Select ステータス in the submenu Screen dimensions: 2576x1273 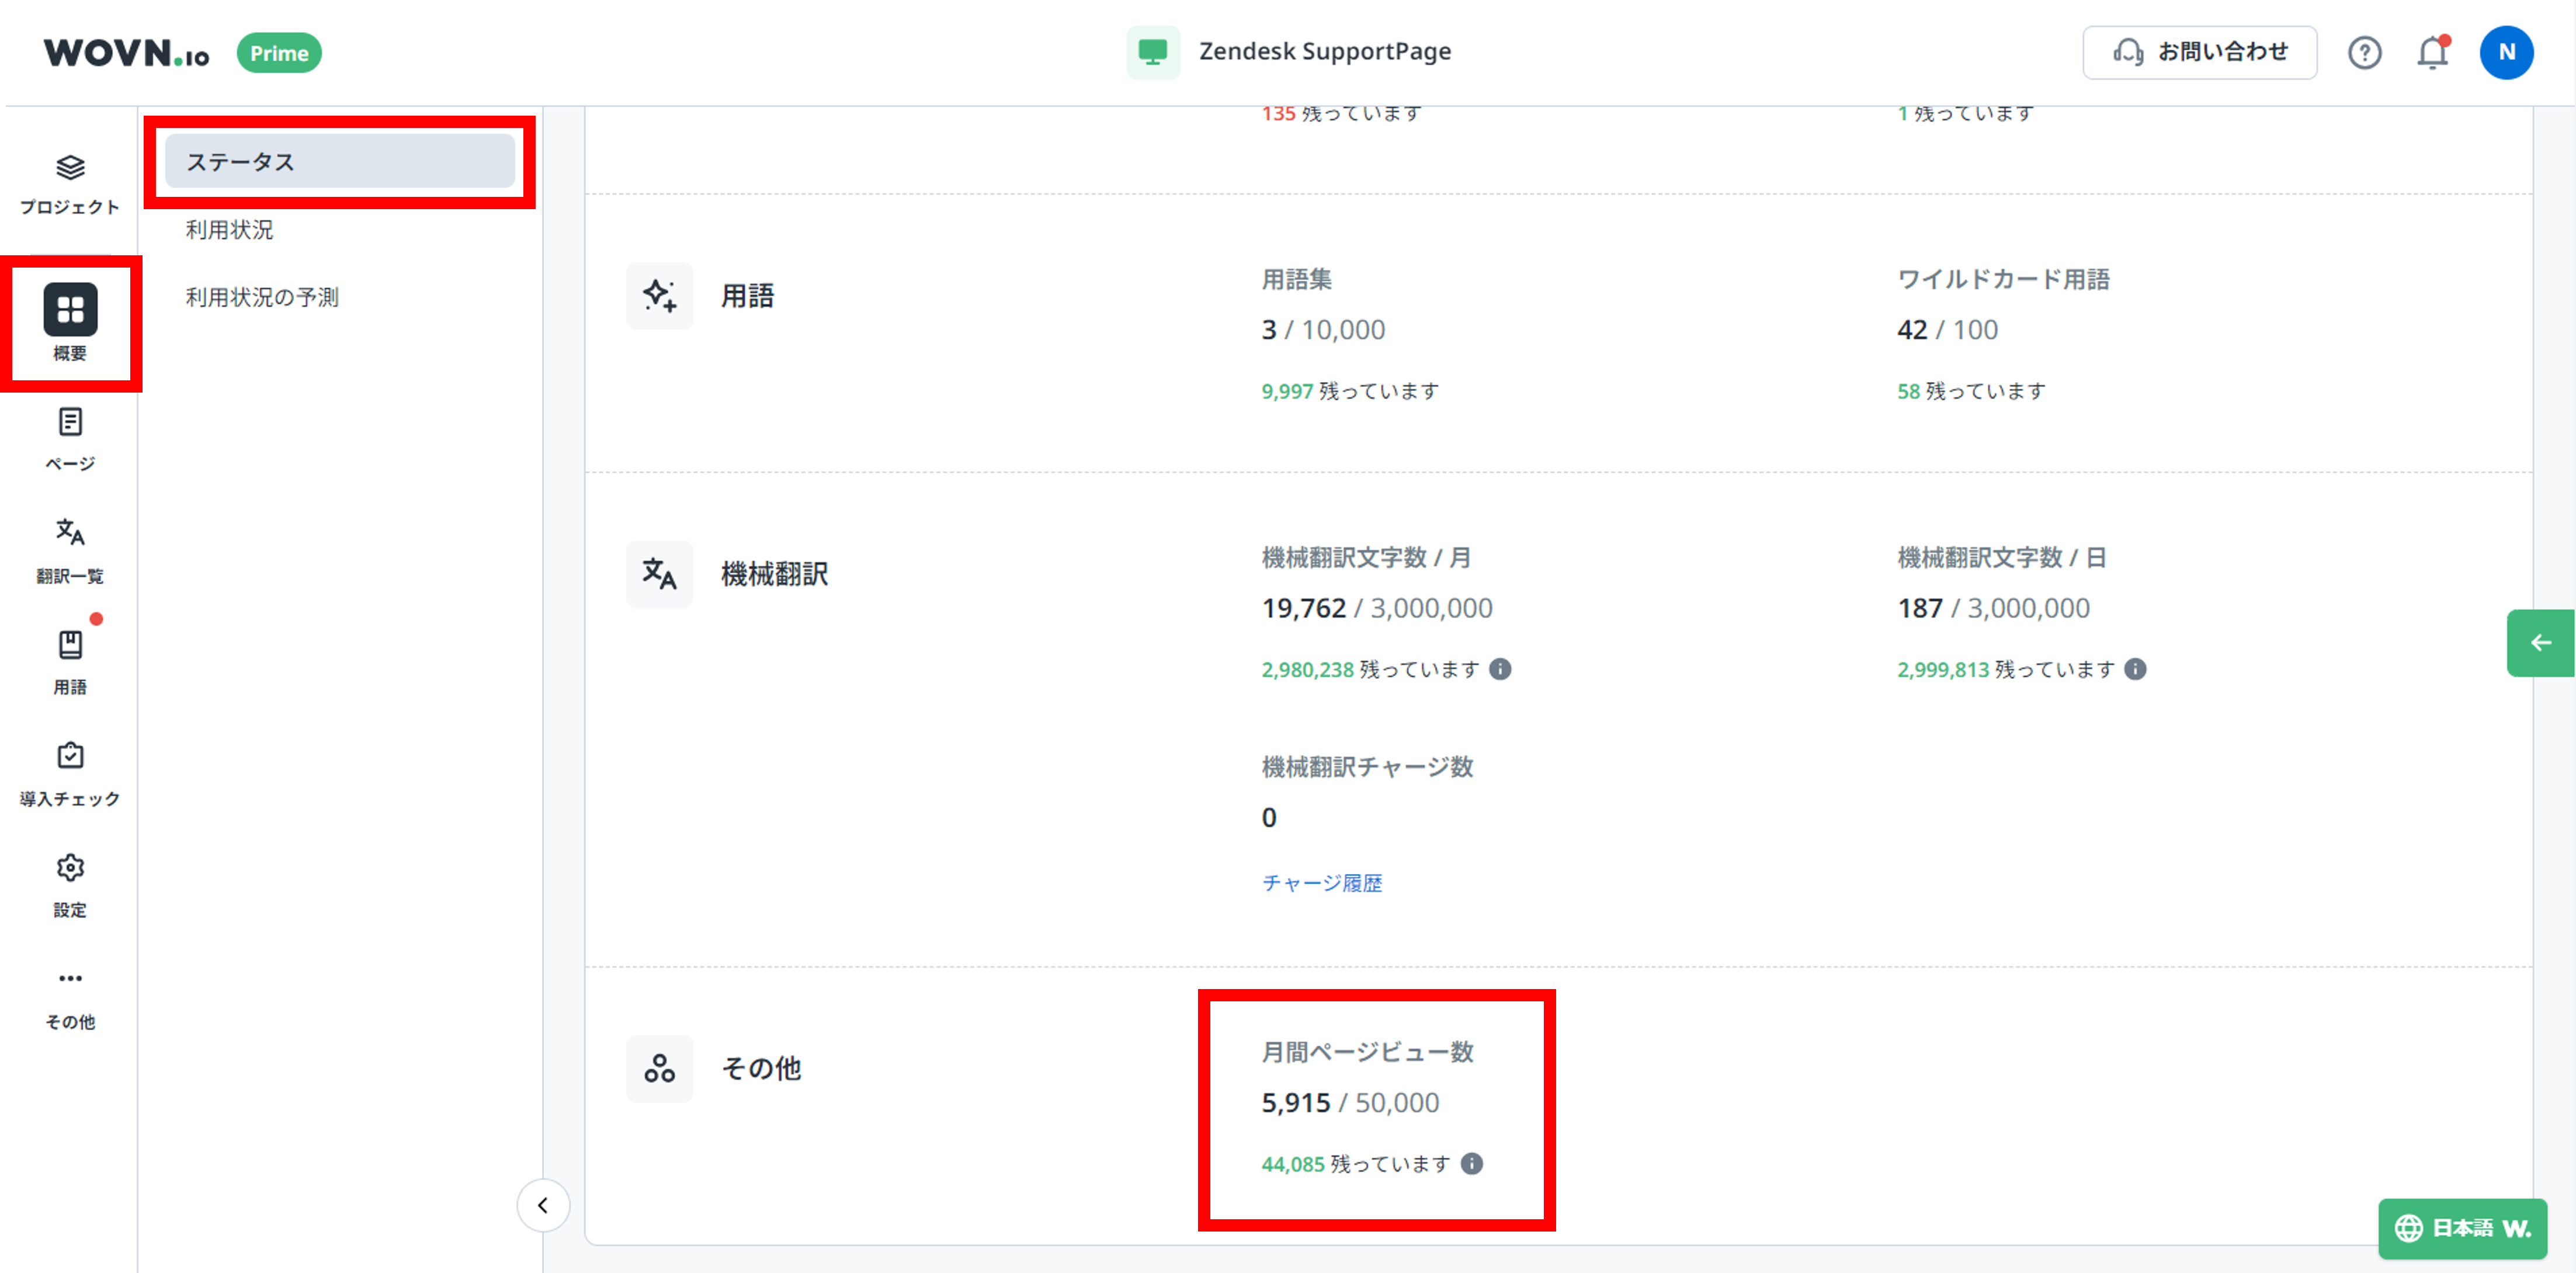340,162
